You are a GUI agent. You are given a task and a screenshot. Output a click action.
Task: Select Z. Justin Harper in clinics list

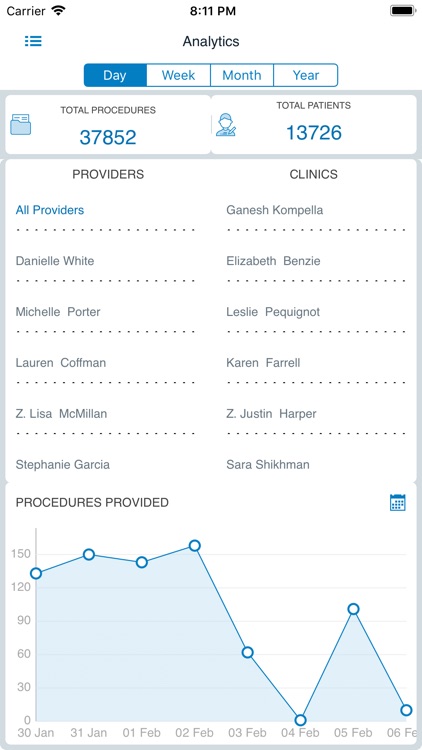271,414
